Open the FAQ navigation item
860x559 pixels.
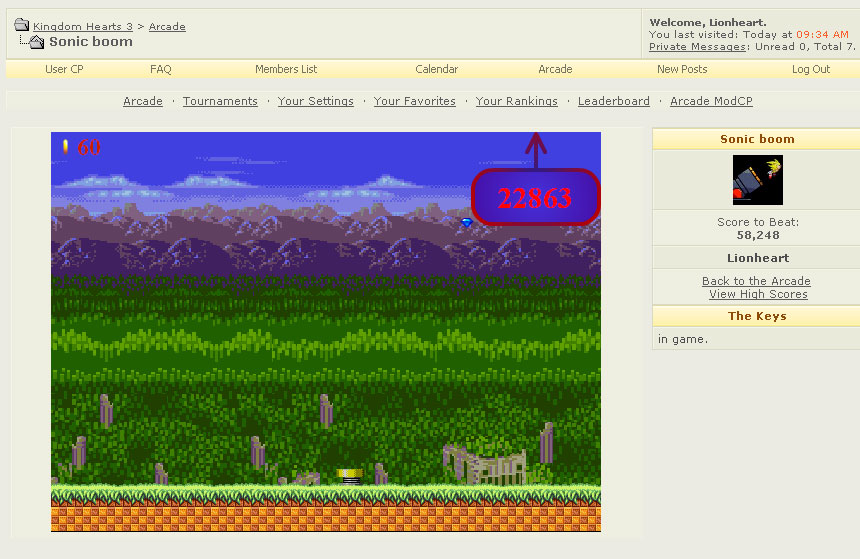pos(161,69)
